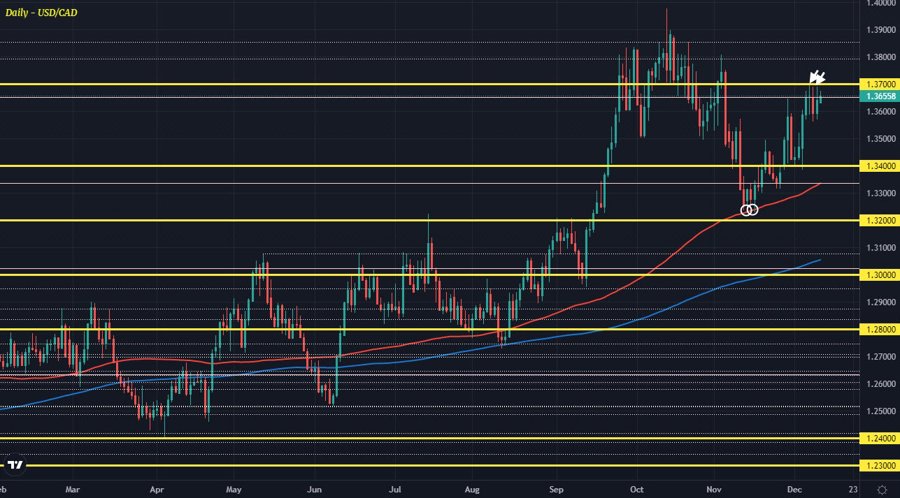Click the 1.36000 price axis label
The width and height of the screenshot is (900, 498).
tap(880, 111)
